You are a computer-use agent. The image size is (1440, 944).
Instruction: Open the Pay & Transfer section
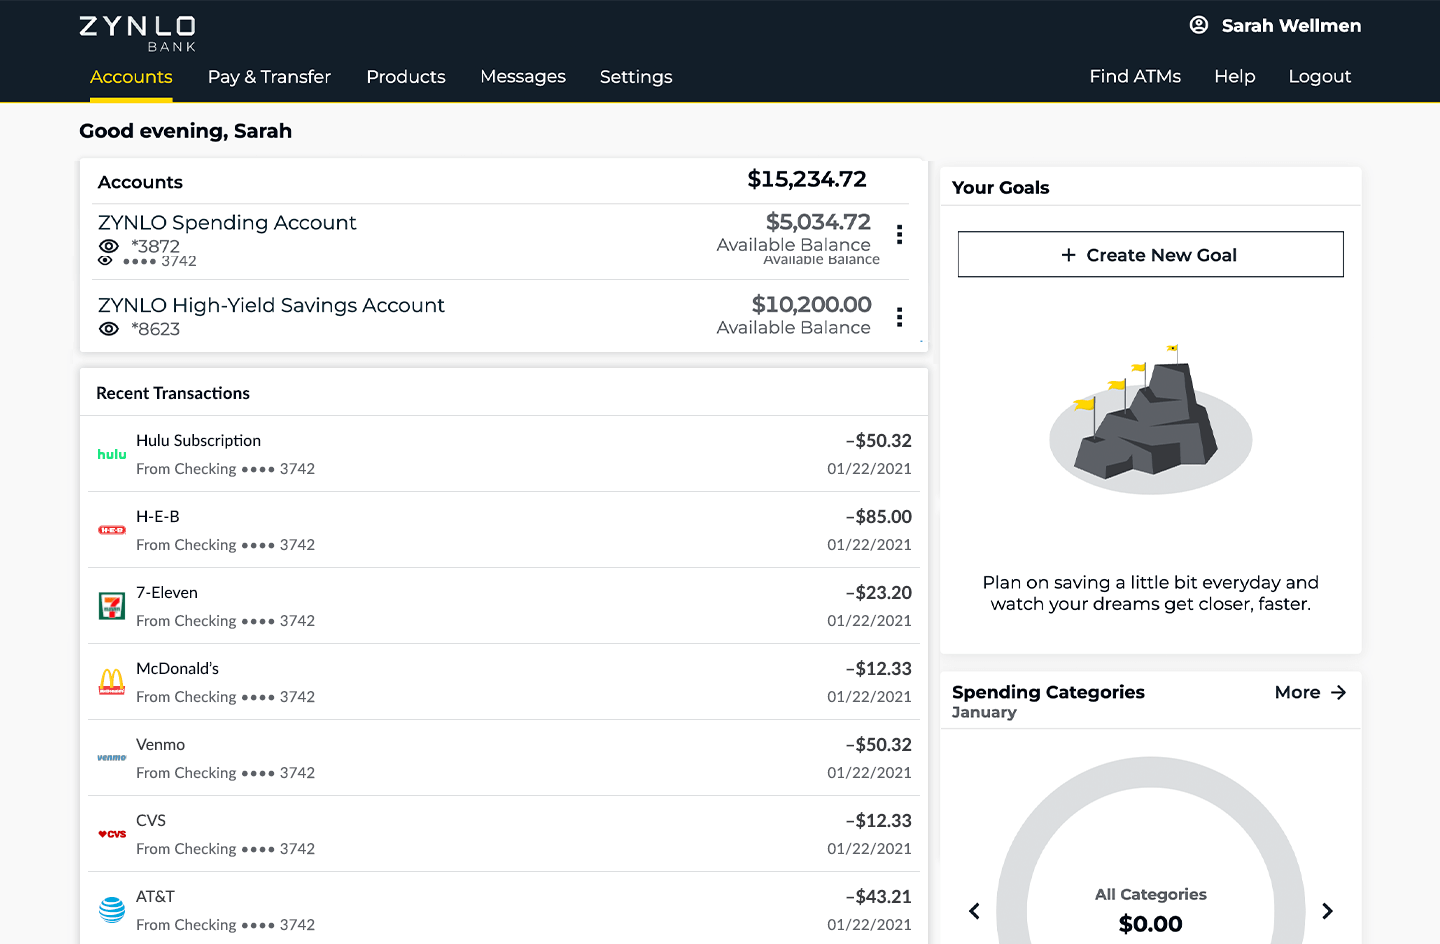coord(269,76)
